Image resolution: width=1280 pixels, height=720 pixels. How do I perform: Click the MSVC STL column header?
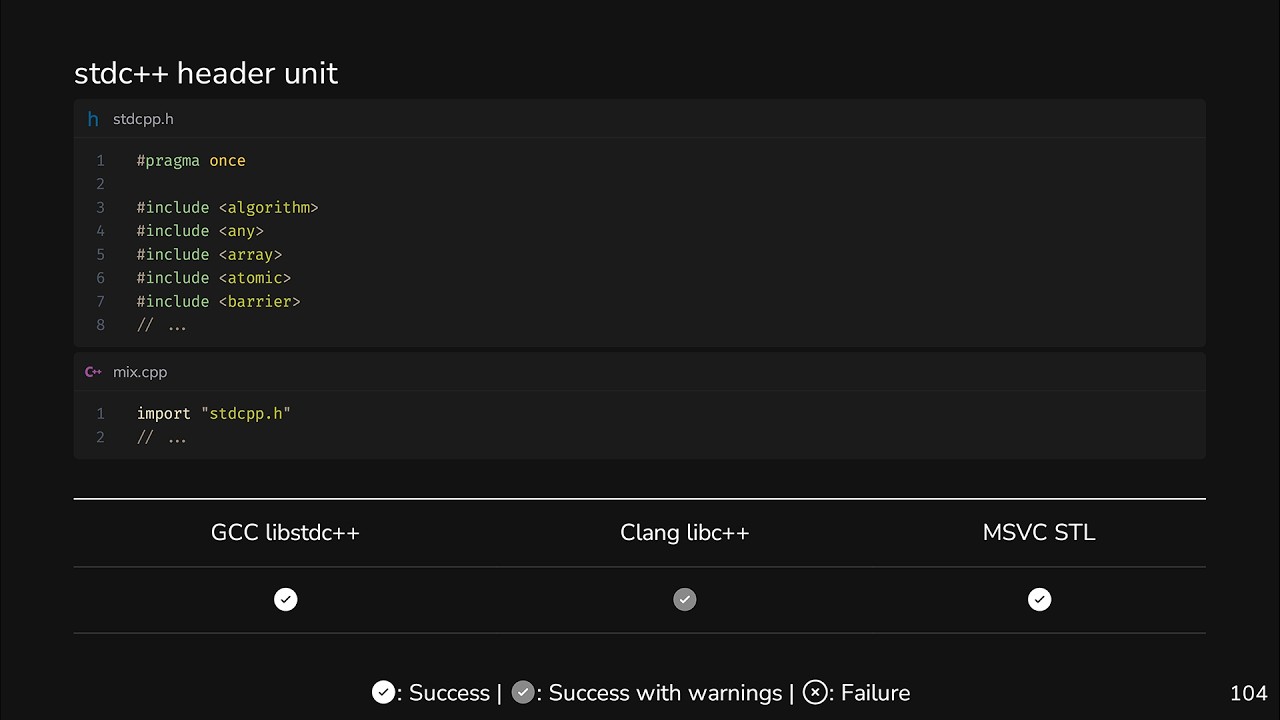click(1039, 532)
